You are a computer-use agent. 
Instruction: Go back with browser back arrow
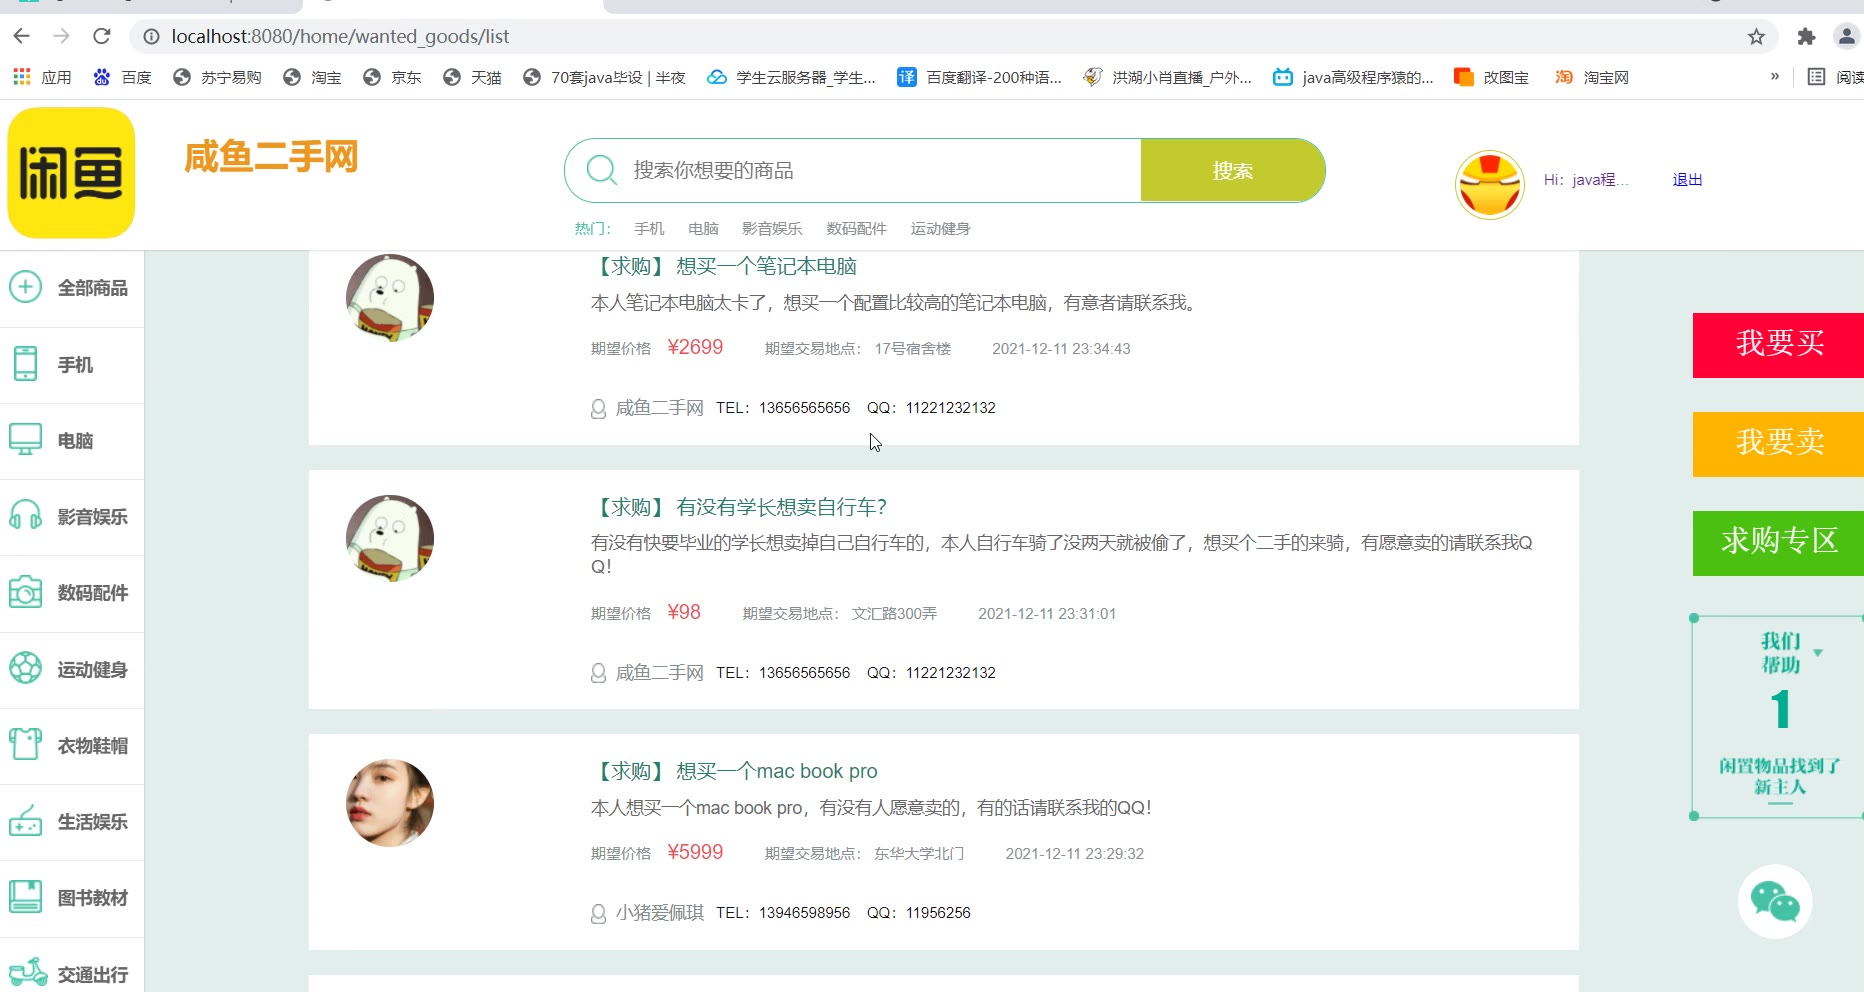tap(22, 36)
